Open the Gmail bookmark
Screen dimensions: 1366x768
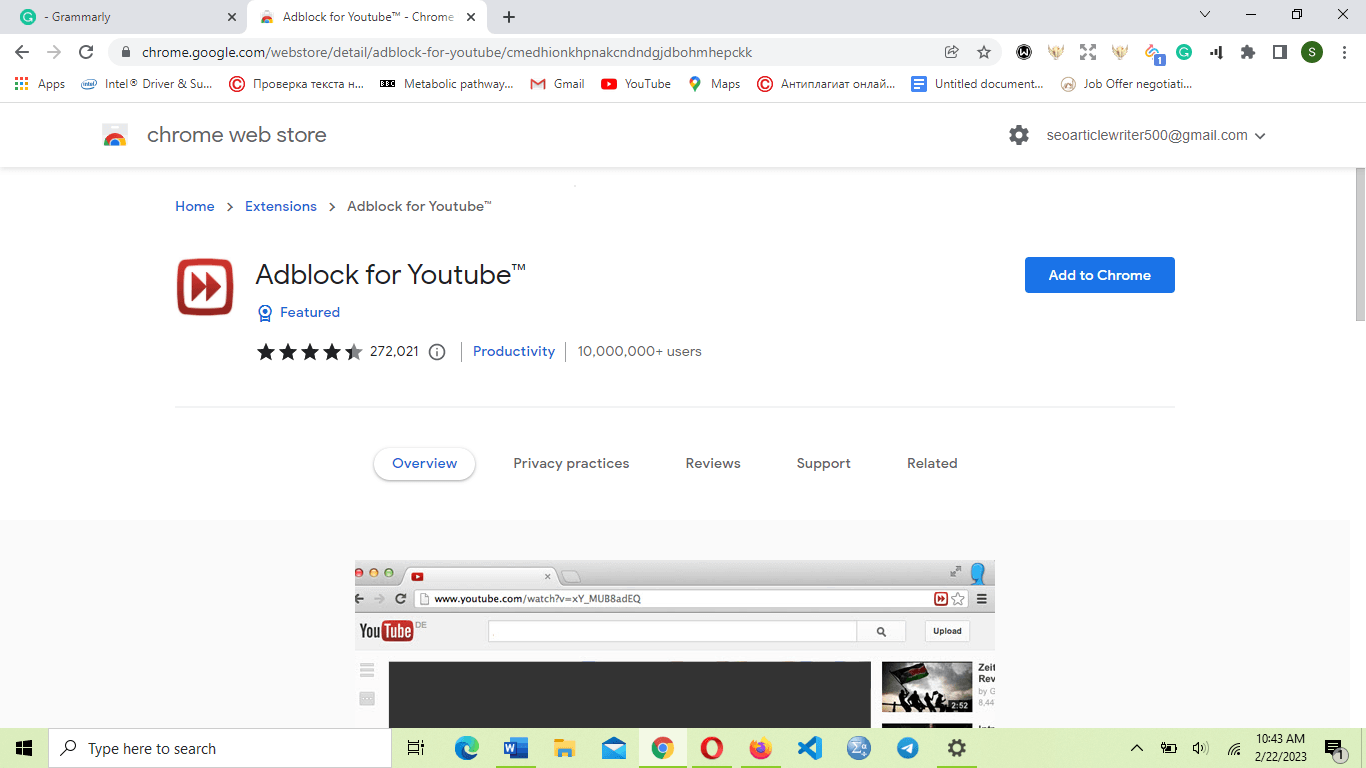pos(558,84)
